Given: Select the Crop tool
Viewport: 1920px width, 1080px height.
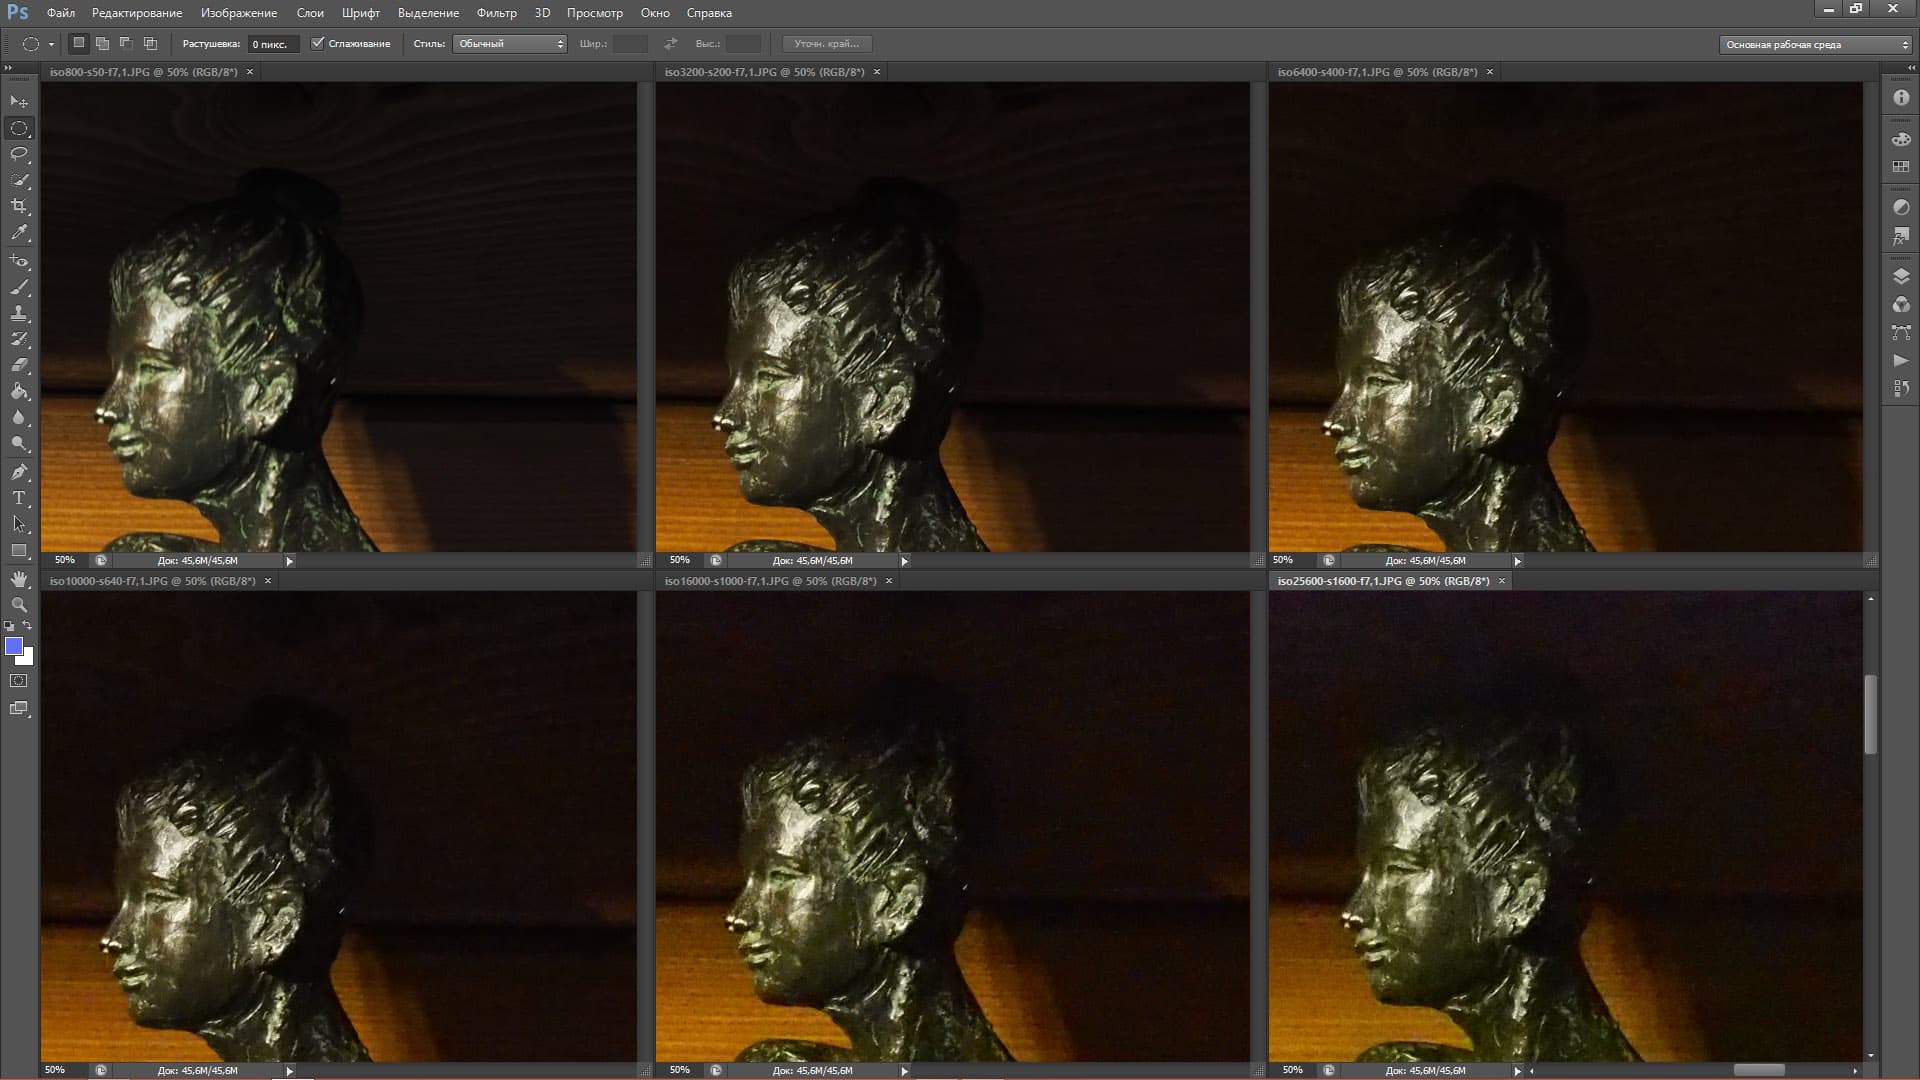Looking at the screenshot, I should [19, 206].
